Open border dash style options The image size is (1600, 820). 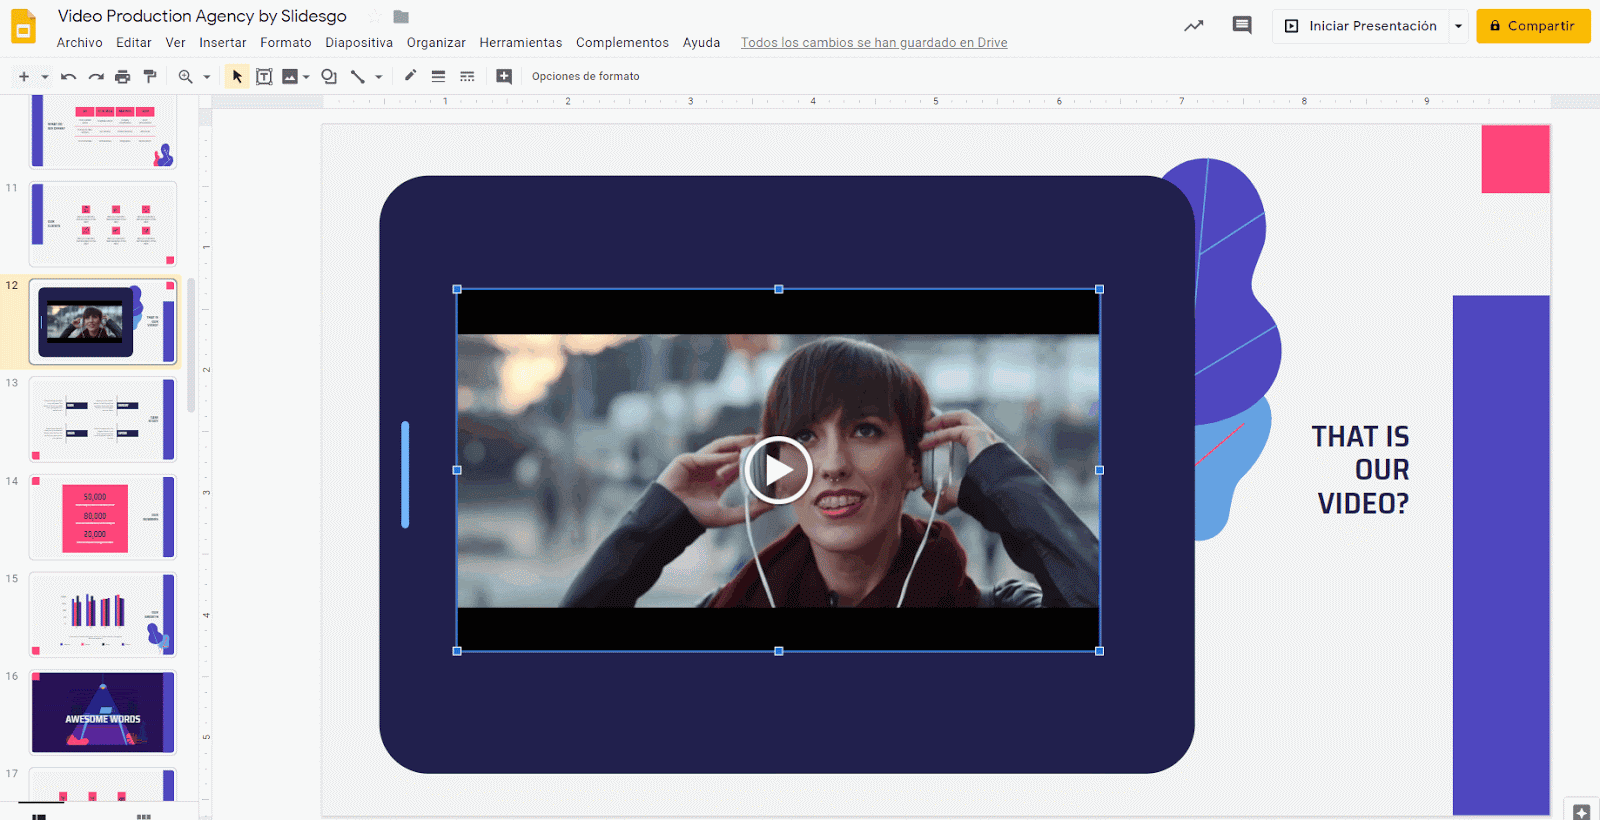(467, 76)
